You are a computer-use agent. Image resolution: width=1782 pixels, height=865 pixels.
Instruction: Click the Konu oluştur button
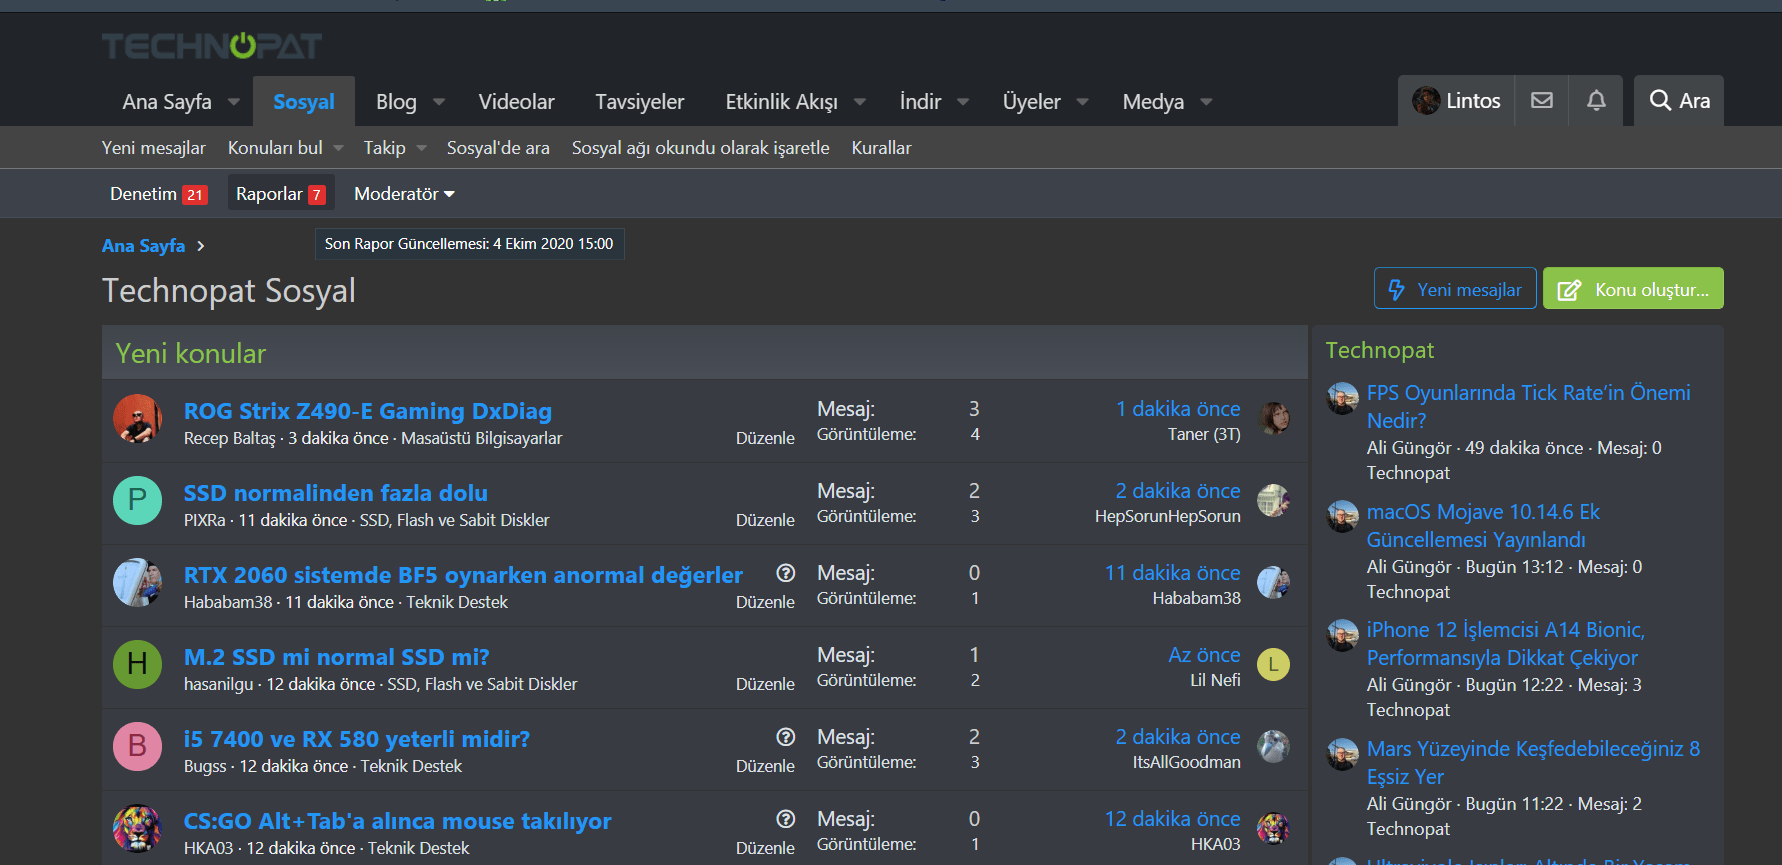(1633, 288)
